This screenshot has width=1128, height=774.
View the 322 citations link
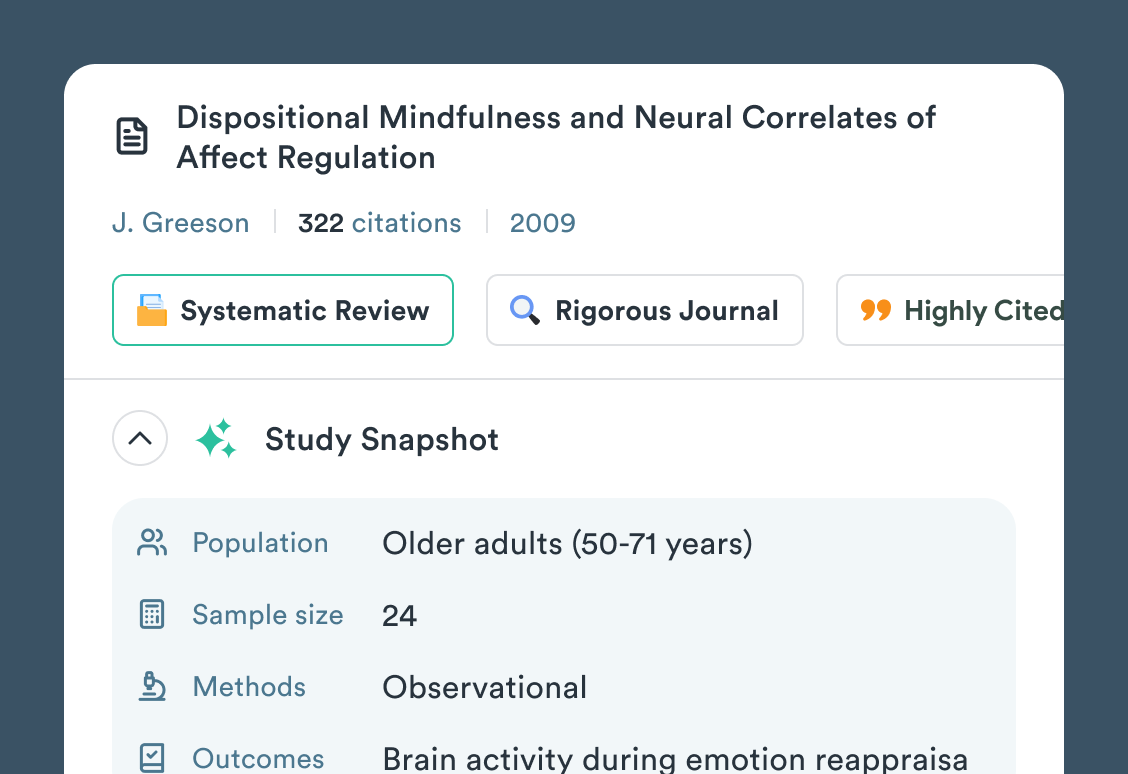pyautogui.click(x=379, y=223)
